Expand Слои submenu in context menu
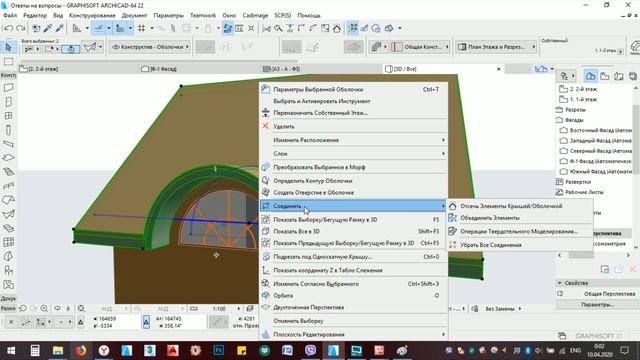This screenshot has width=640, height=360. 354,153
